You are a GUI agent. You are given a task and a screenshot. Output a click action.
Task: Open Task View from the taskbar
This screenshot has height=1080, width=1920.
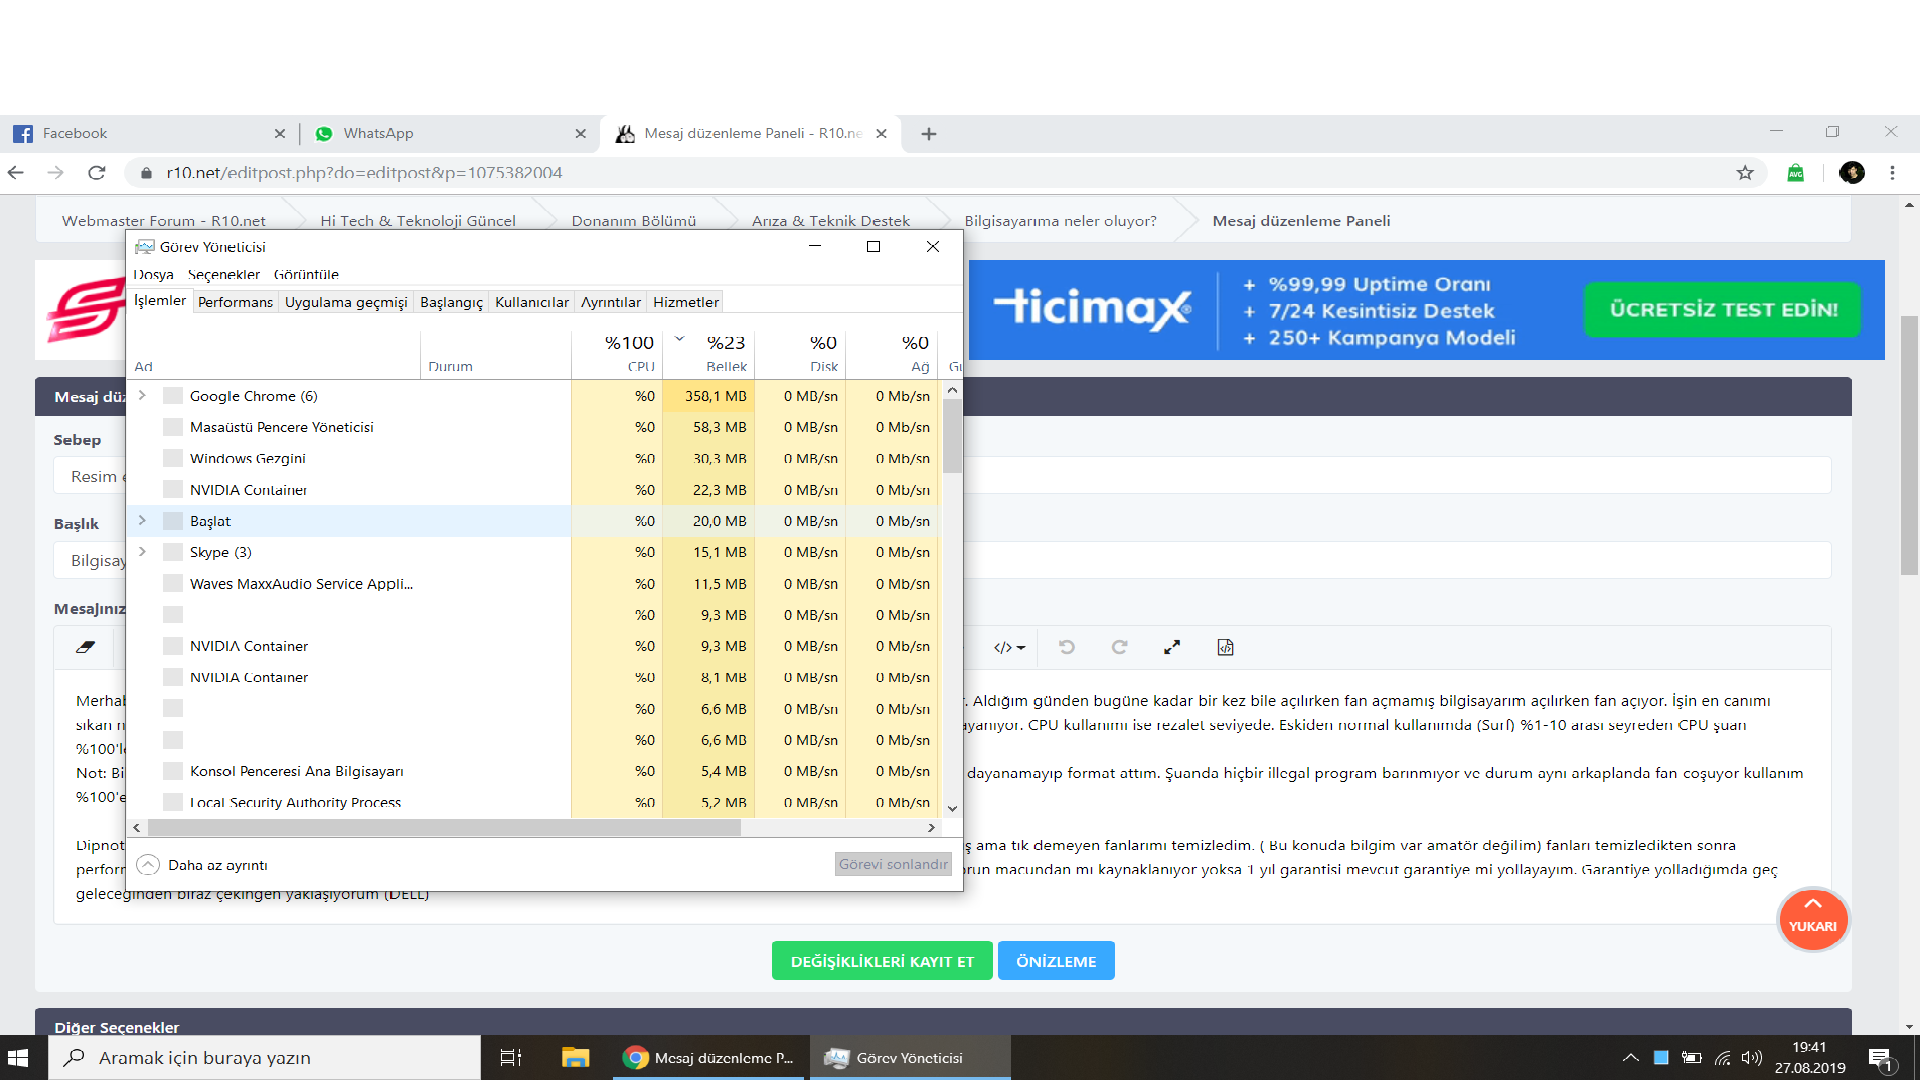coord(511,1058)
